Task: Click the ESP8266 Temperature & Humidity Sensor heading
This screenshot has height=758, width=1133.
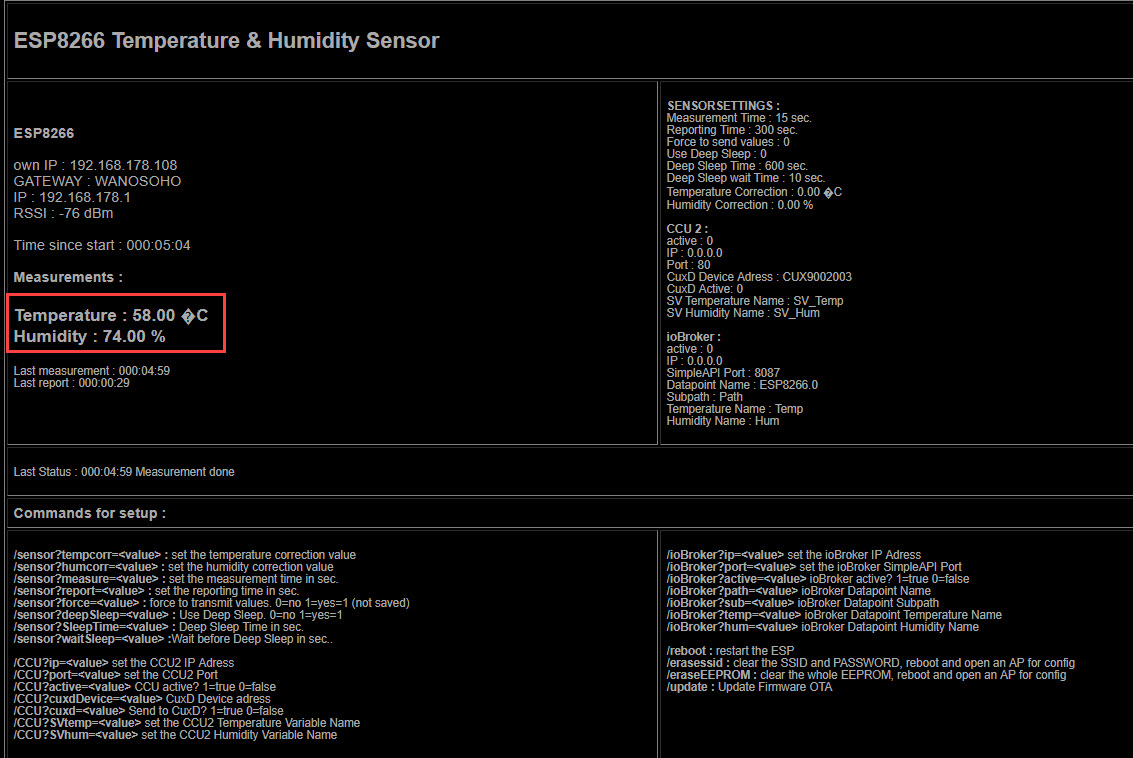Action: pos(226,40)
